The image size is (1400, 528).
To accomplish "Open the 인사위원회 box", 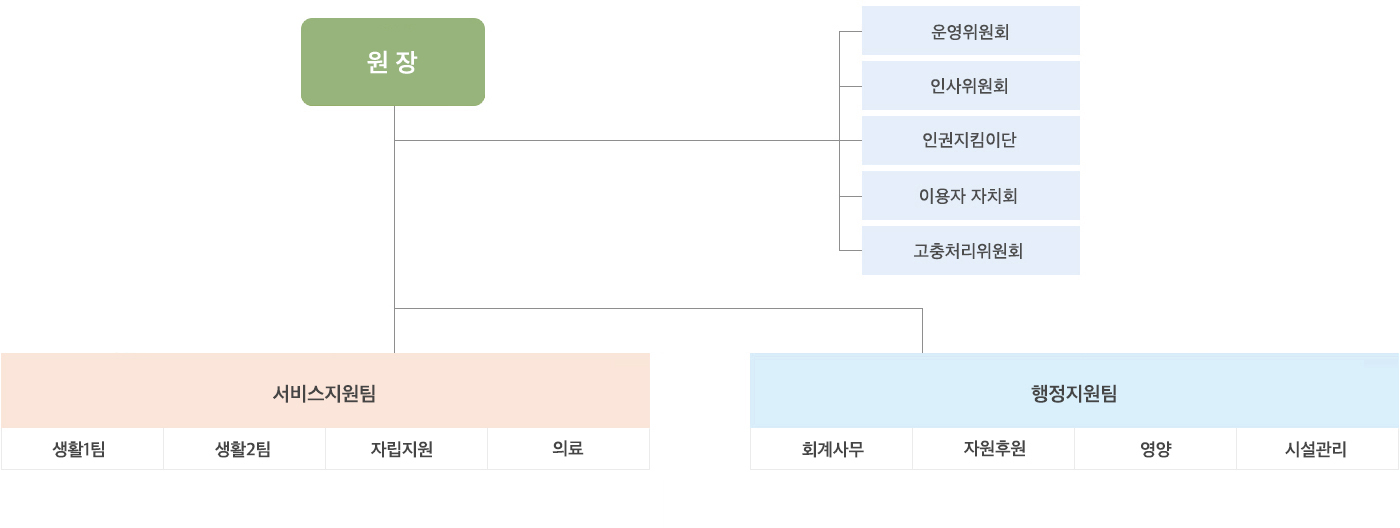I will (970, 86).
